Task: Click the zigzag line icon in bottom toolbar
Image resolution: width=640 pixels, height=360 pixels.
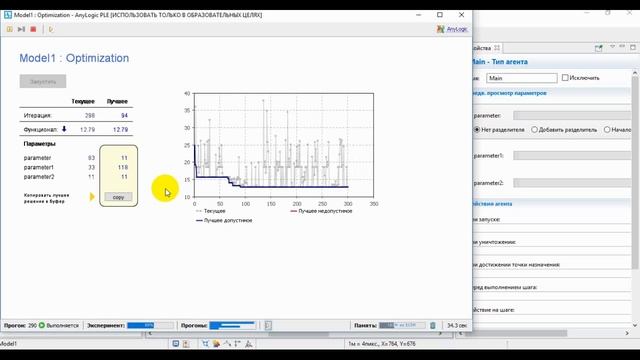Action: pyautogui.click(x=227, y=344)
